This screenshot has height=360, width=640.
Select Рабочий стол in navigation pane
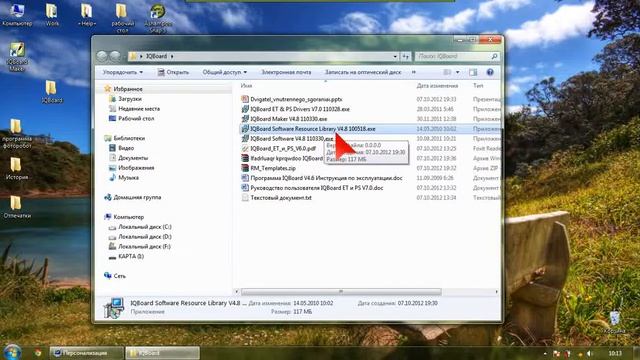click(136, 118)
